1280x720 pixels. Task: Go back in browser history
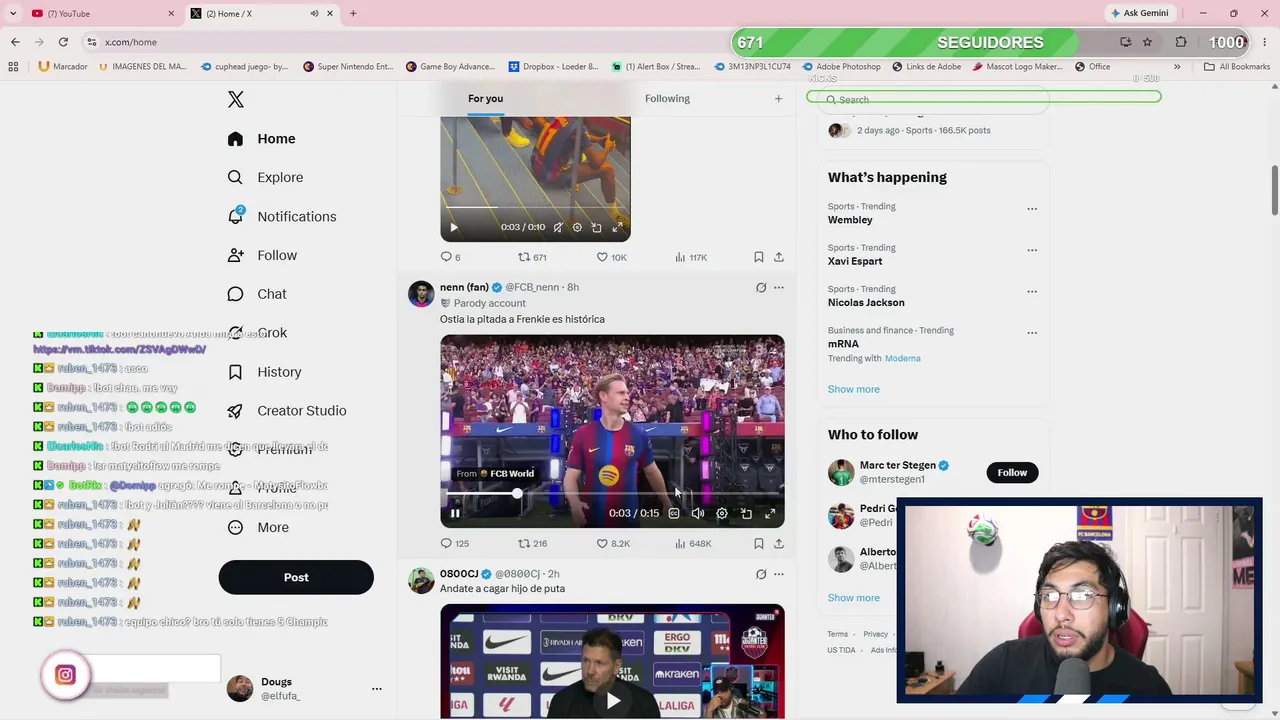point(15,42)
